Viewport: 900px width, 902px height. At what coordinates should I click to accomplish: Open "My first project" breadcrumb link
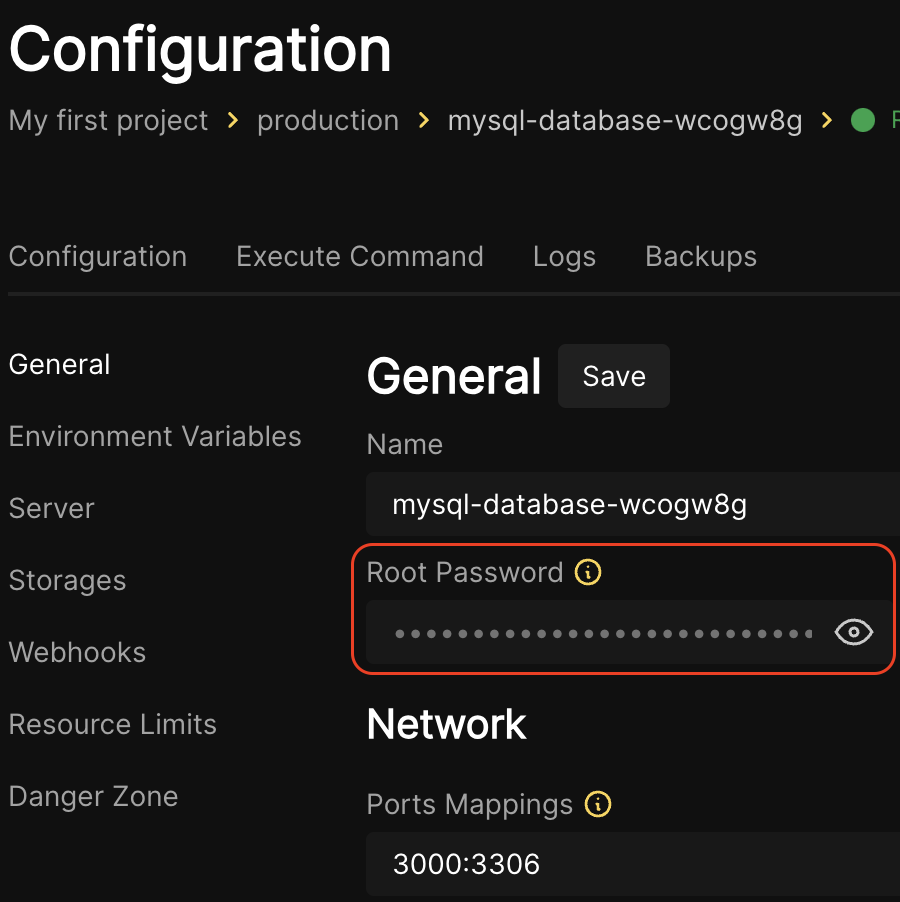(108, 121)
